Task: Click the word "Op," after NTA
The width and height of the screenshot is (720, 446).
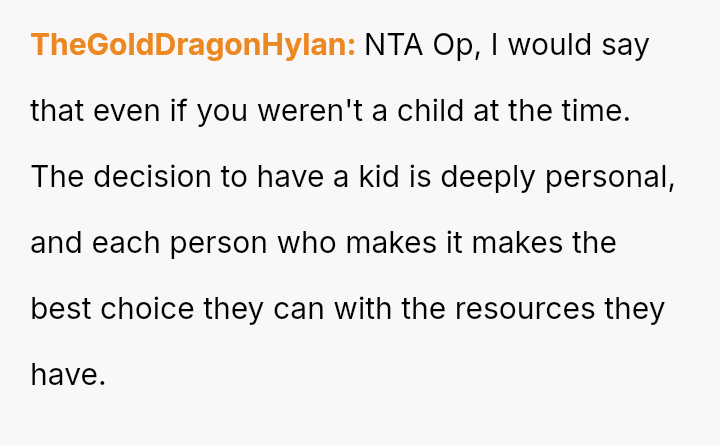Action: click(455, 45)
